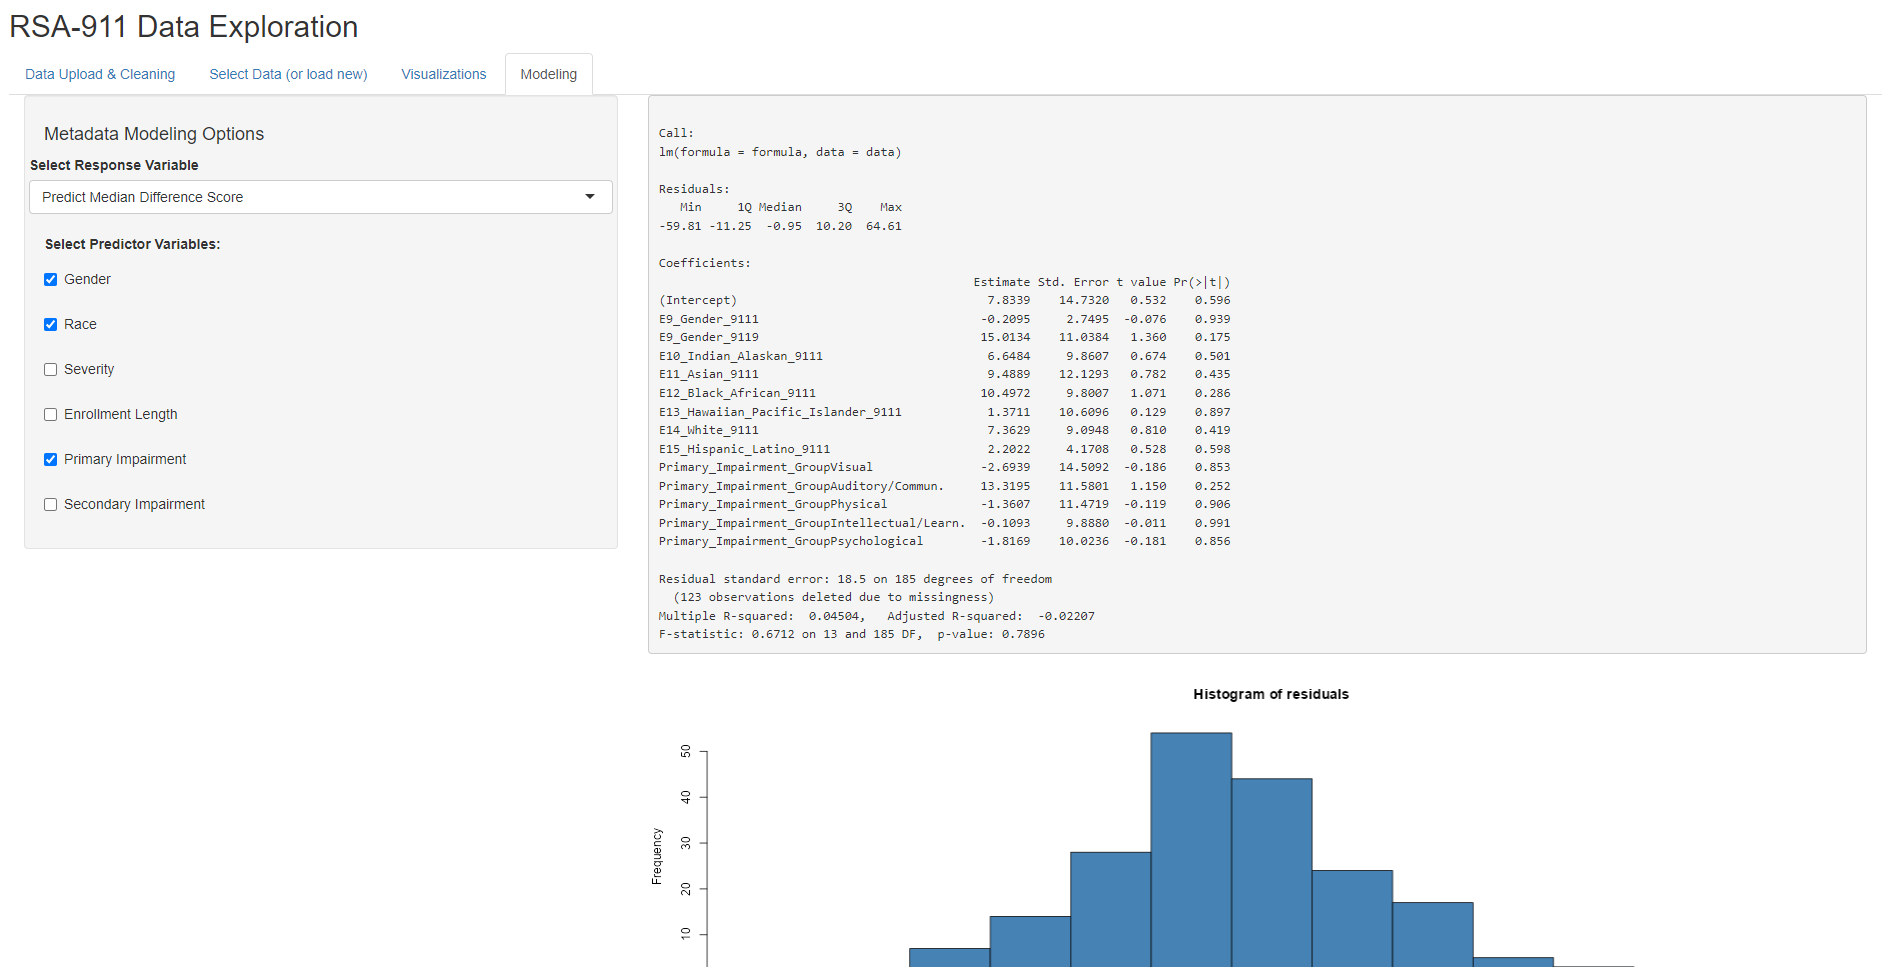The height and width of the screenshot is (967, 1888).
Task: Click the RSA-911 Data Exploration page title
Action: 184,27
